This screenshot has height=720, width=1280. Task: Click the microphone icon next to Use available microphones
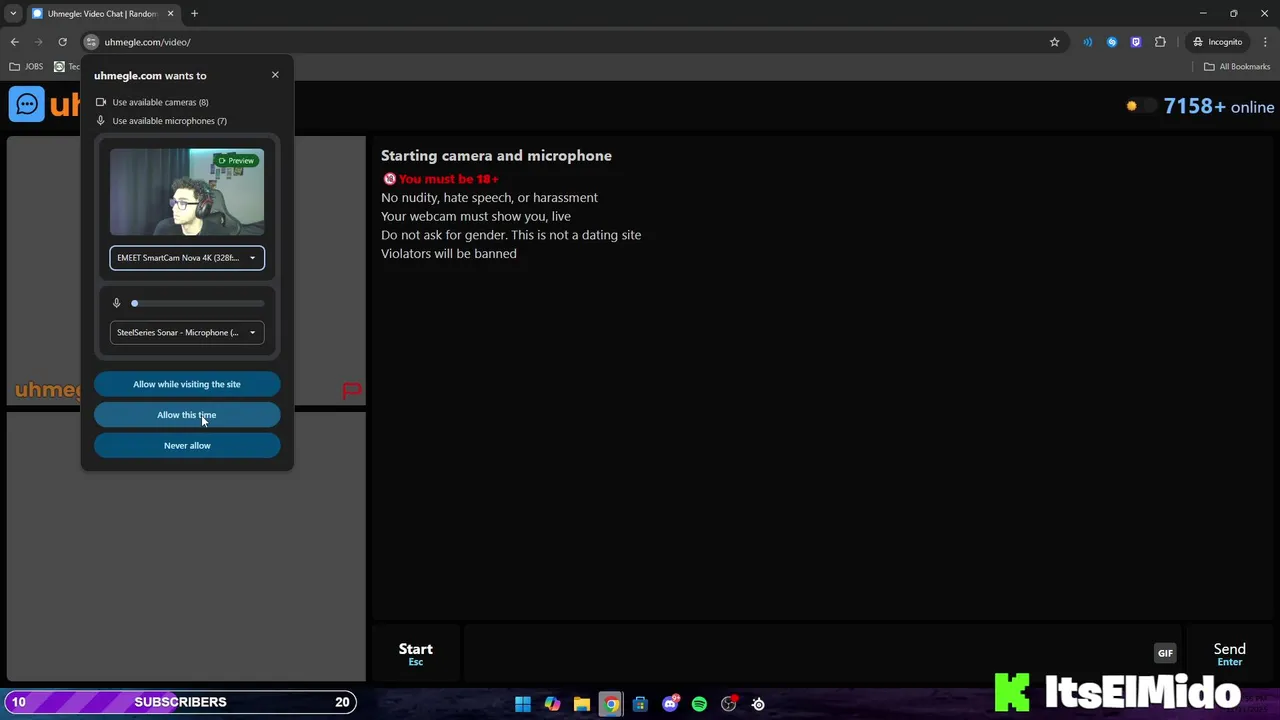click(100, 121)
